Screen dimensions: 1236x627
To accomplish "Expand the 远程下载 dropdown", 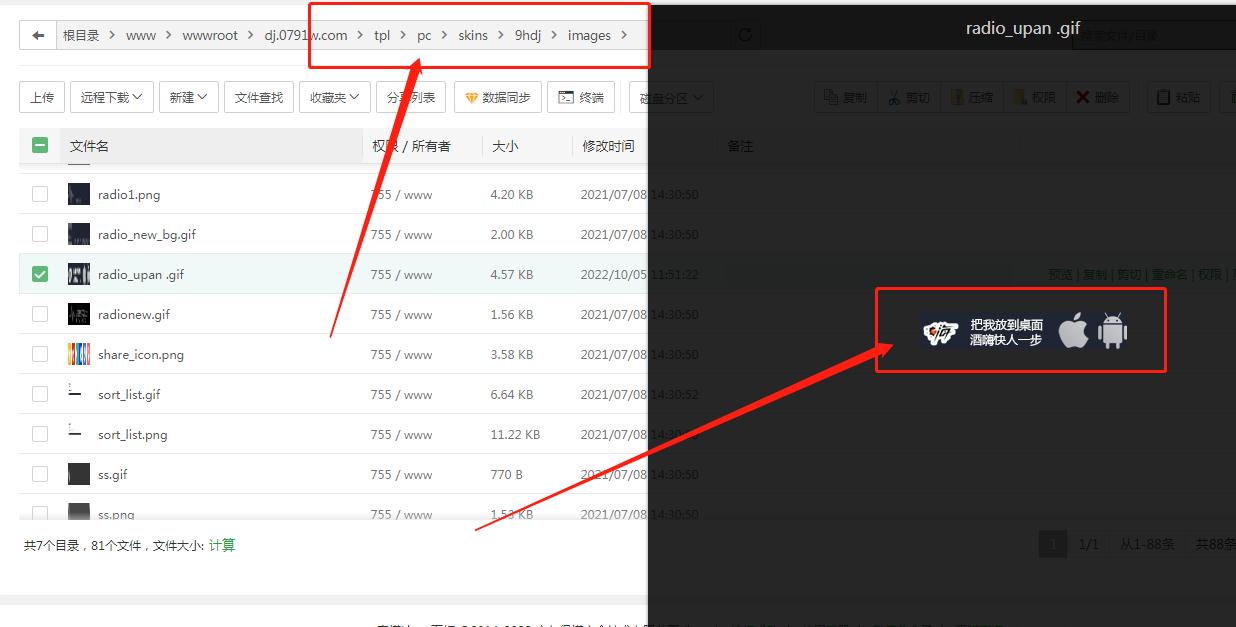I will coord(111,97).
